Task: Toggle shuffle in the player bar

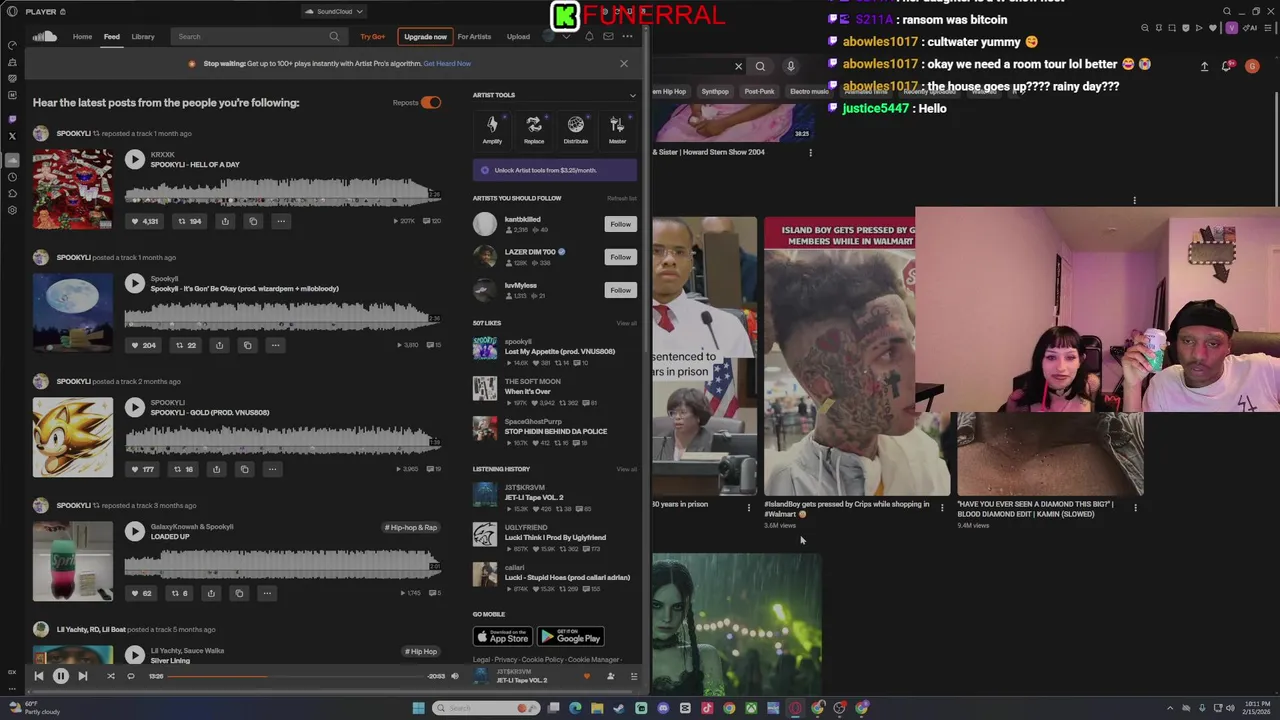Action: click(x=110, y=677)
